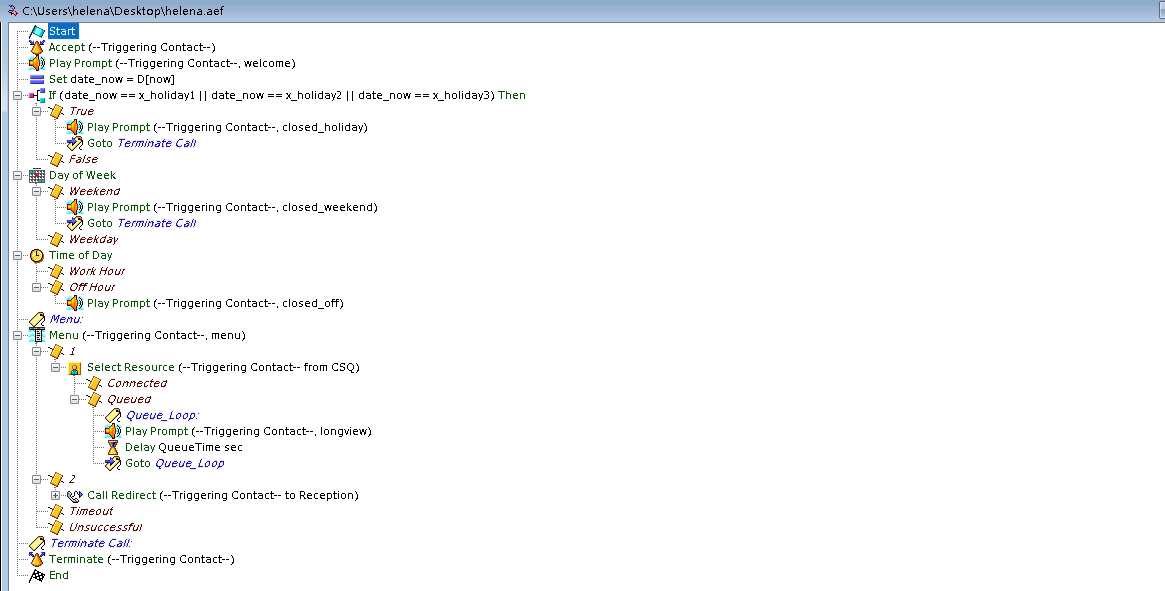This screenshot has width=1165, height=591.
Task: Collapse the Queued branch
Action: pyautogui.click(x=75, y=399)
